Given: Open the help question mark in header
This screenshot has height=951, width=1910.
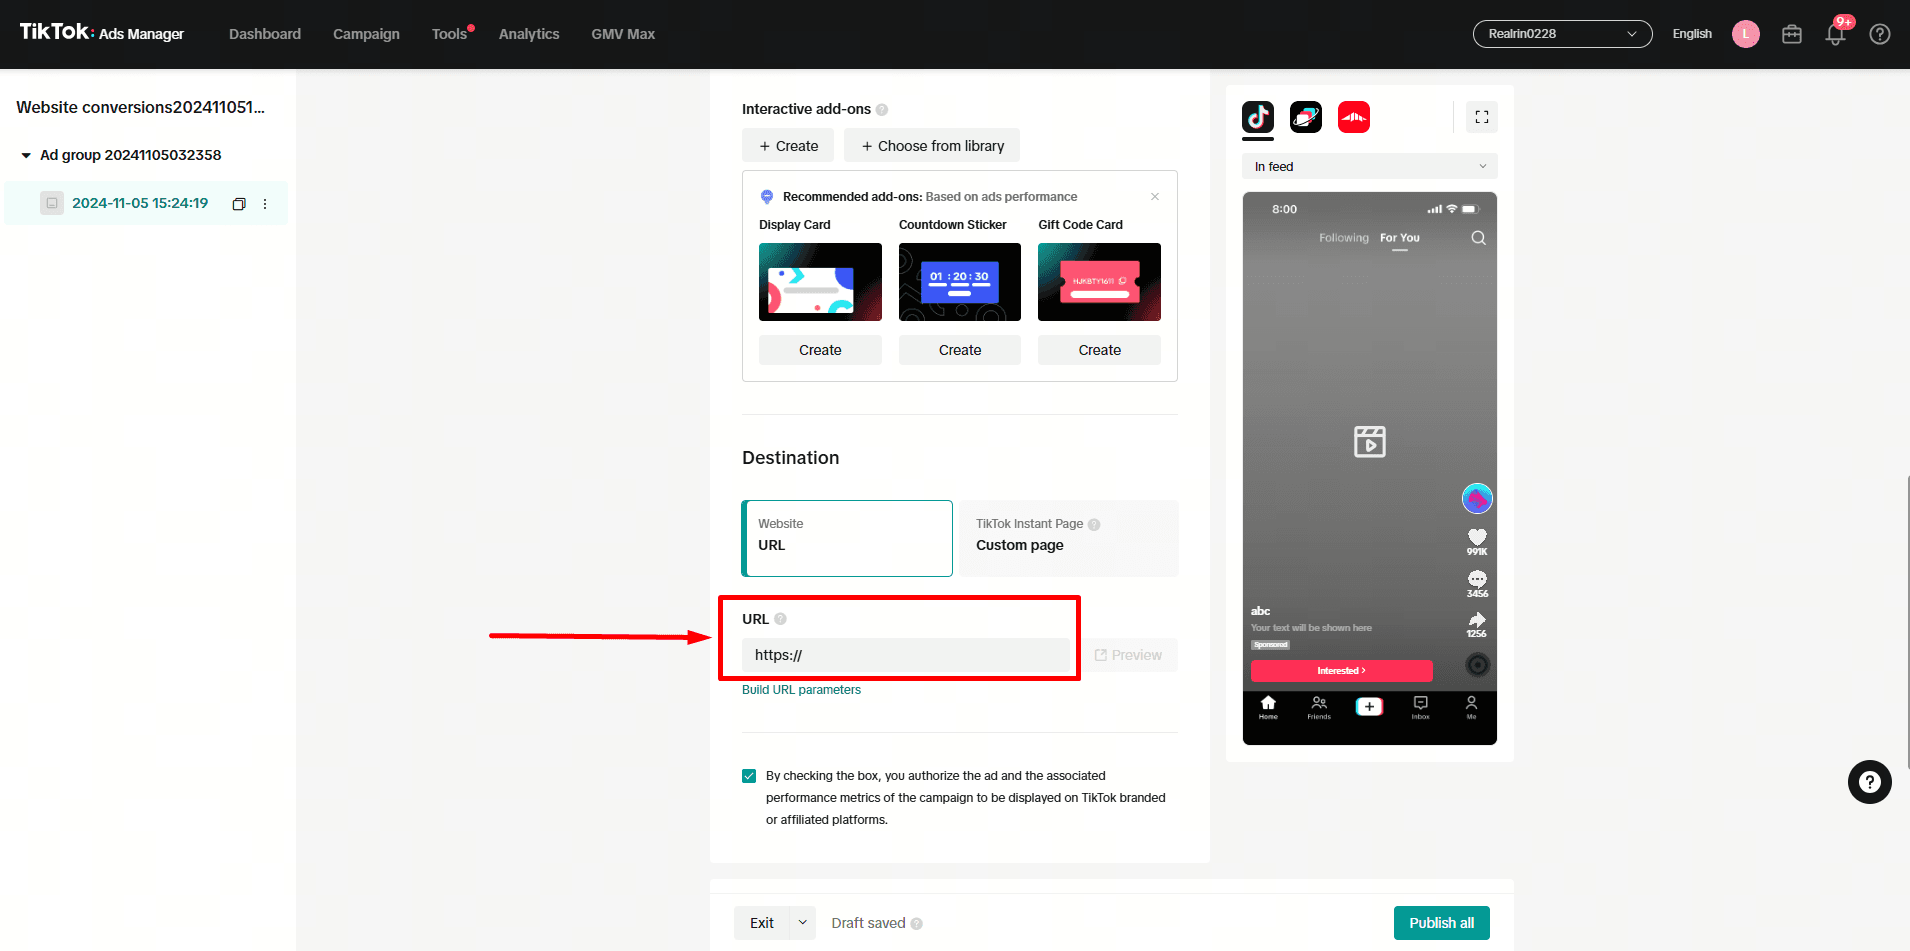Looking at the screenshot, I should [x=1879, y=34].
